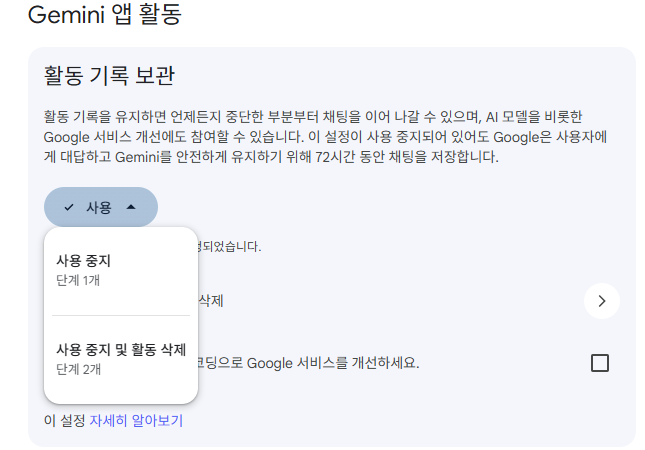Open the 자세히 알아보기 link
Screen dimensions: 645x450
(x=136, y=420)
